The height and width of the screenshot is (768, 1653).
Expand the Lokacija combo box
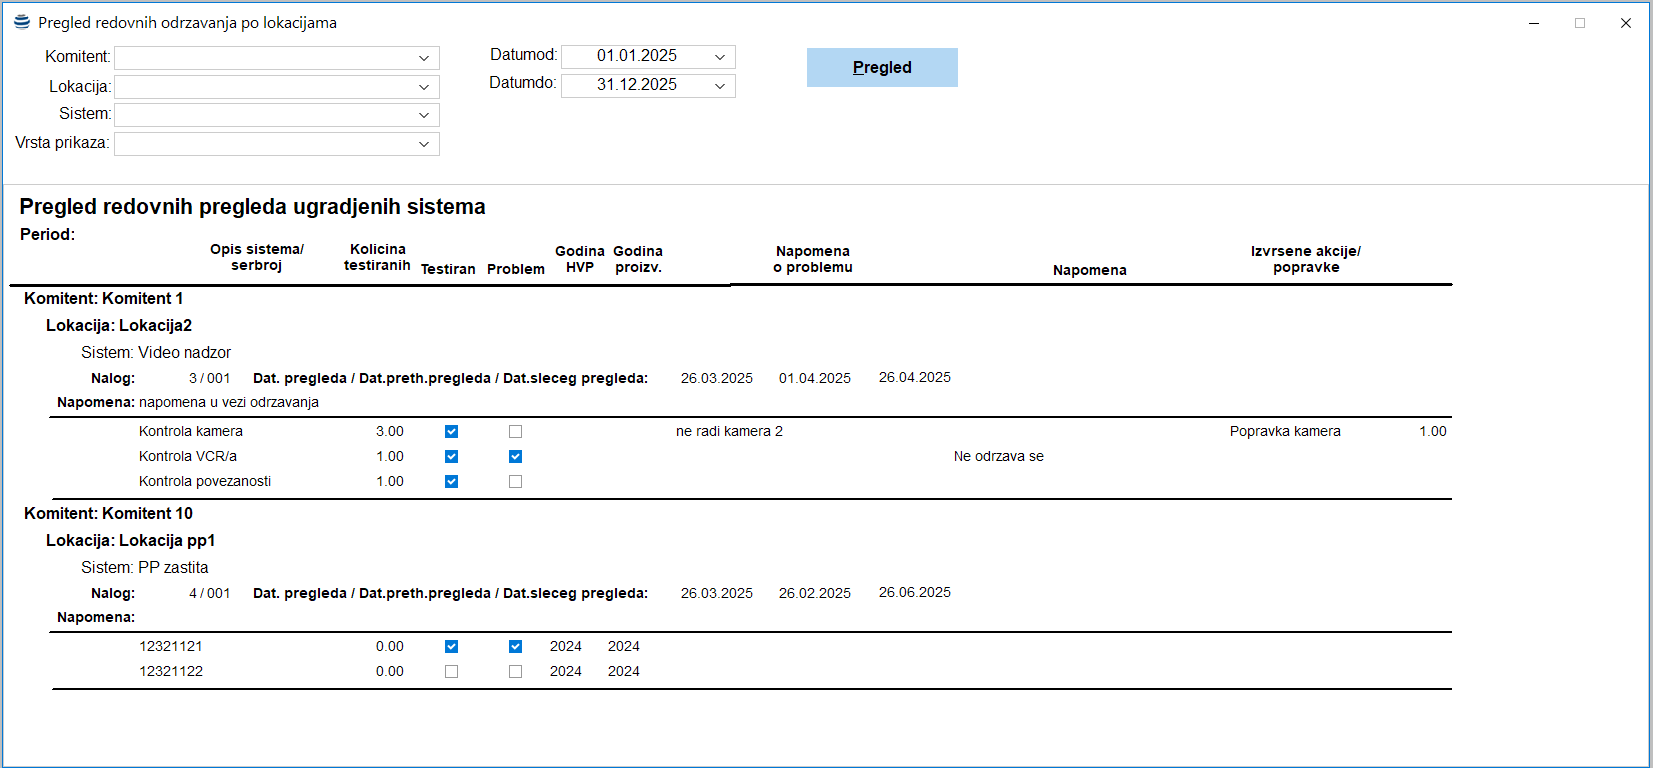(x=424, y=87)
